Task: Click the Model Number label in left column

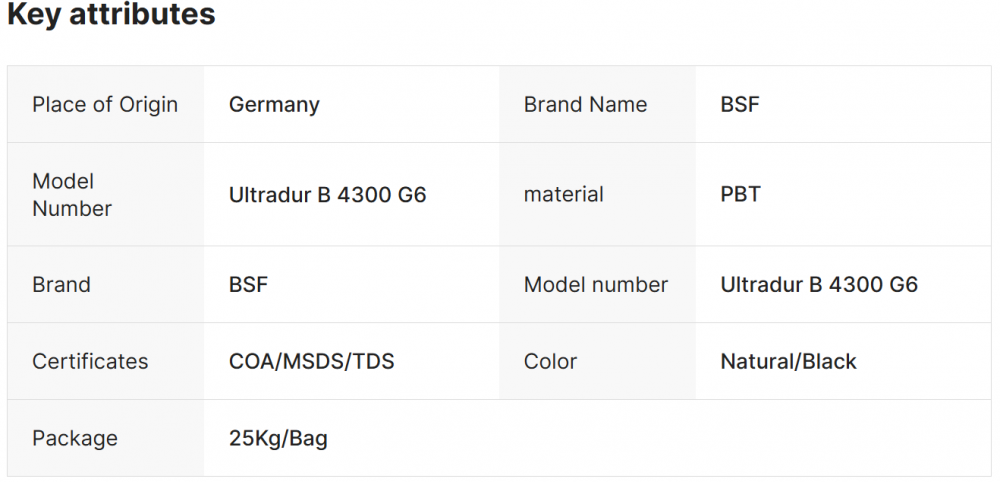Action: pyautogui.click(x=72, y=195)
